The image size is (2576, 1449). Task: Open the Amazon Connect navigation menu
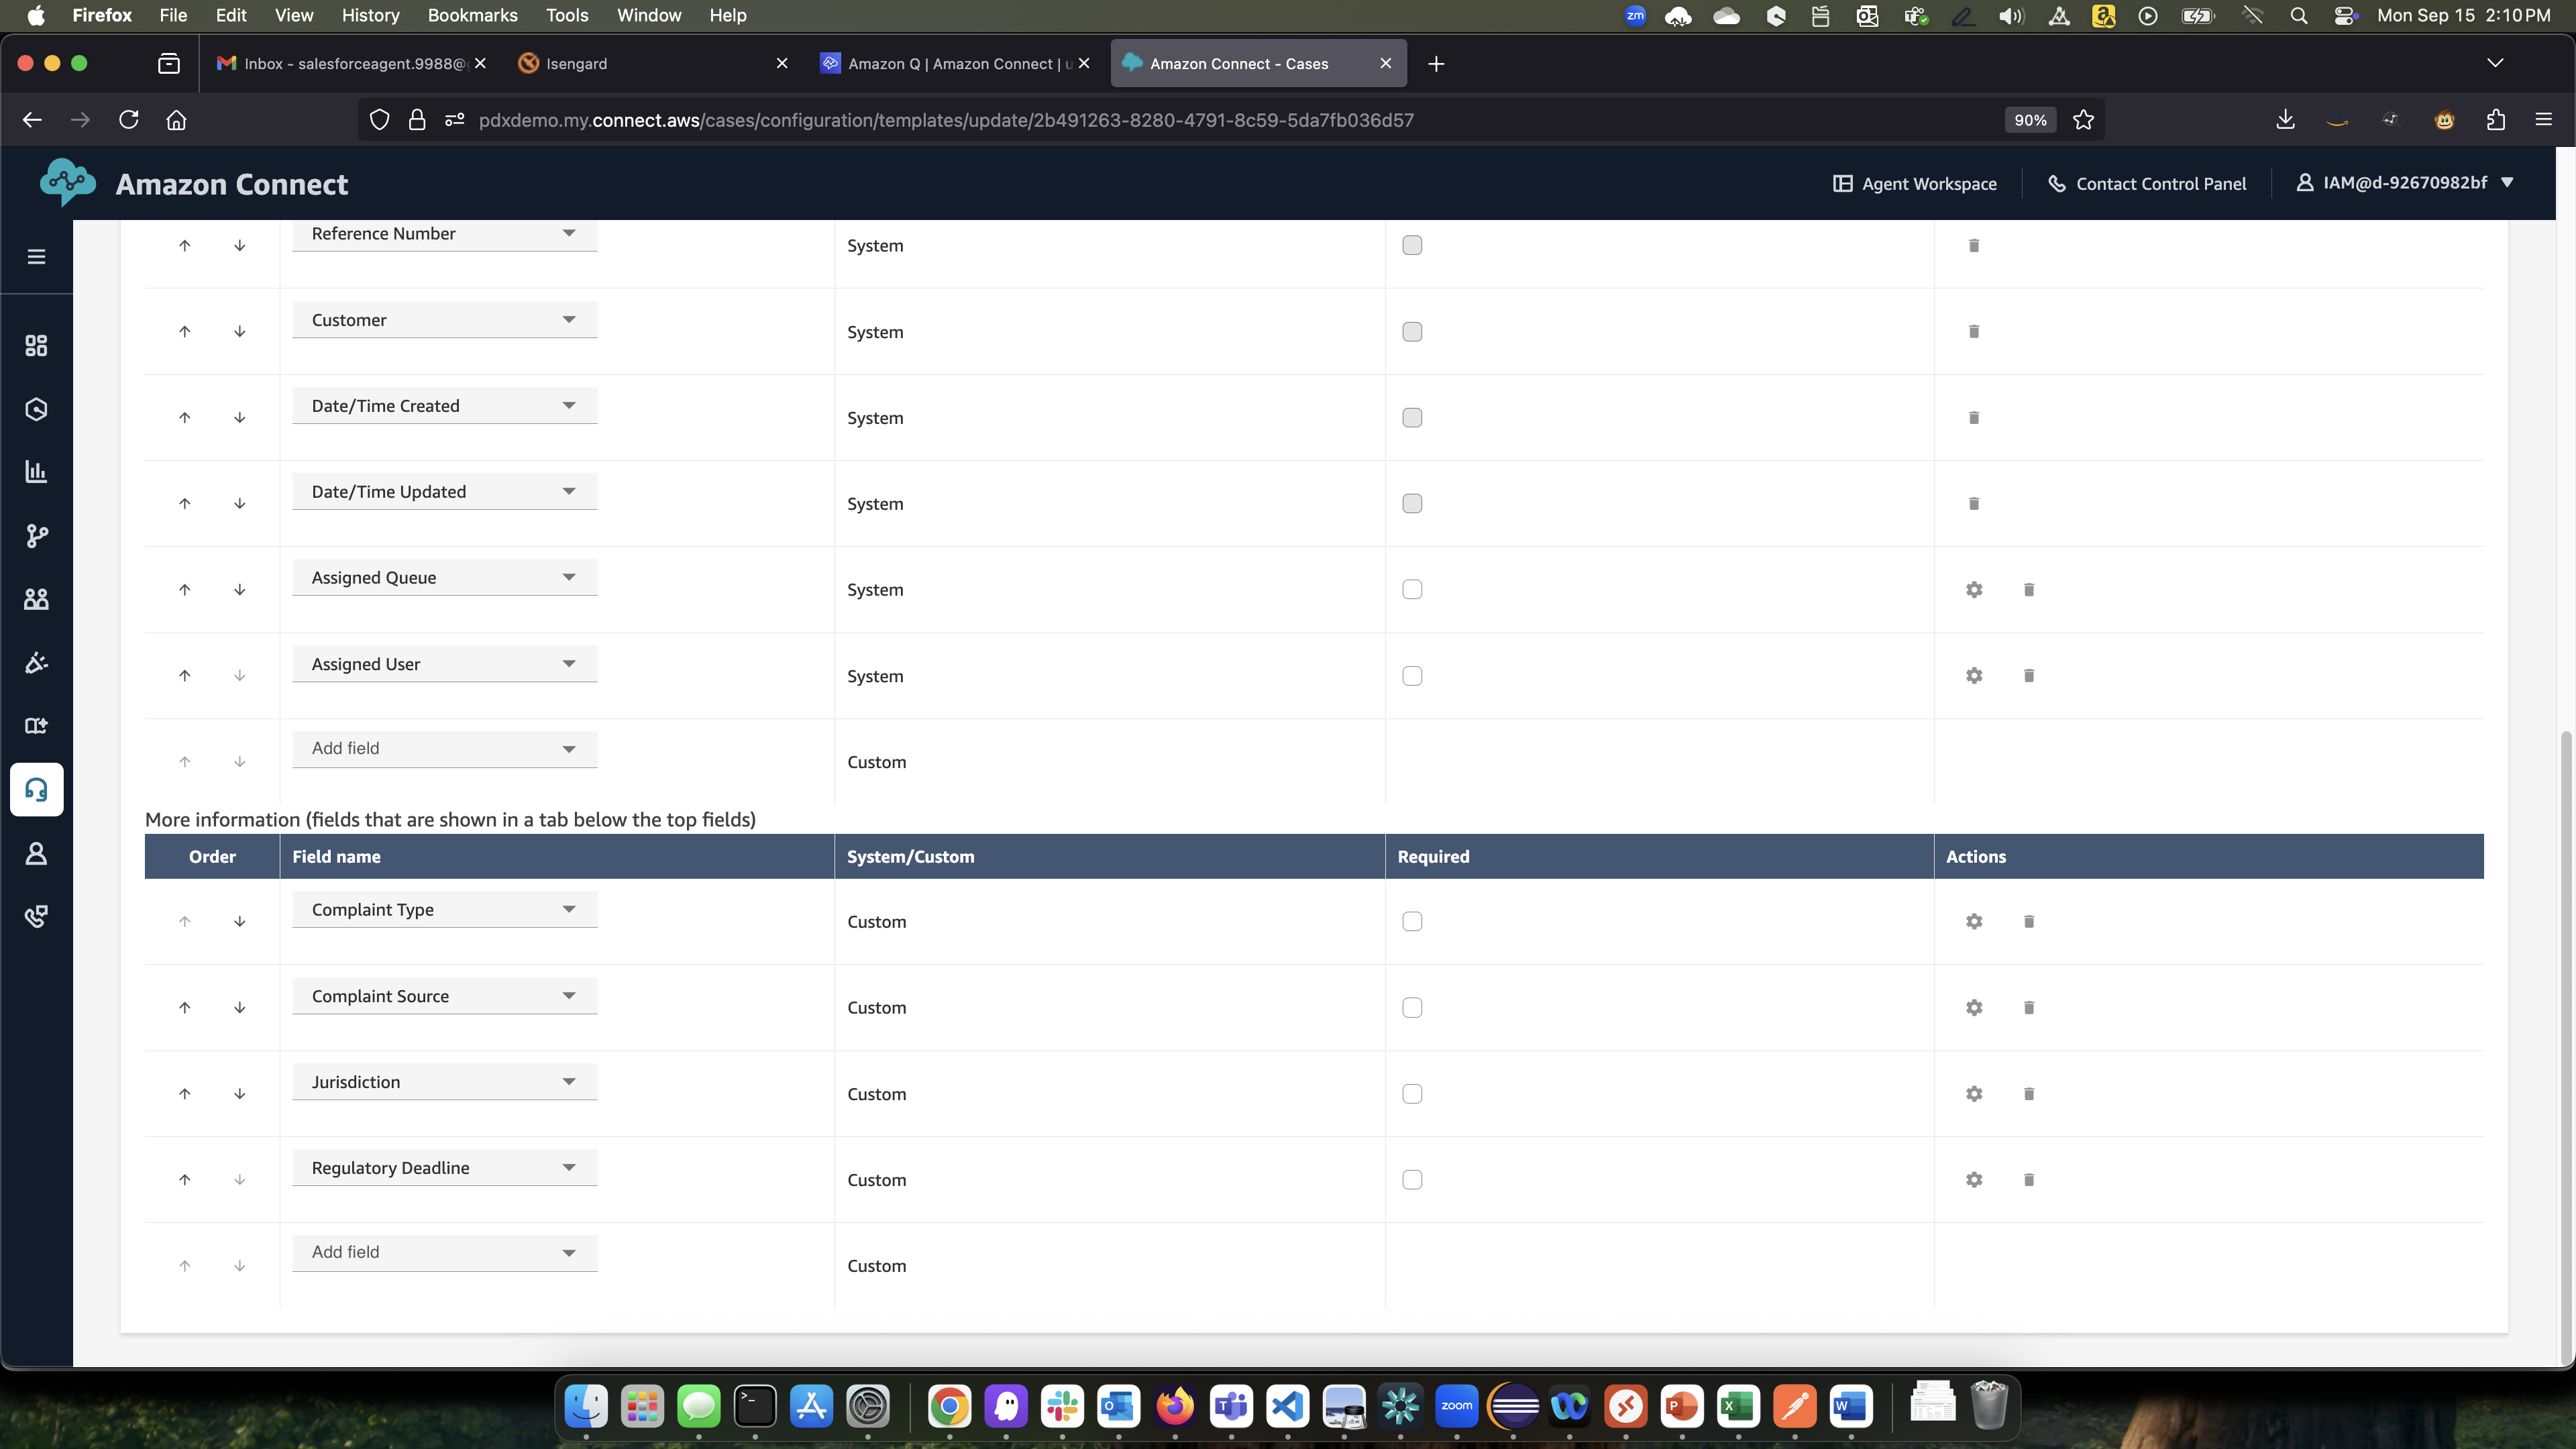(x=36, y=256)
